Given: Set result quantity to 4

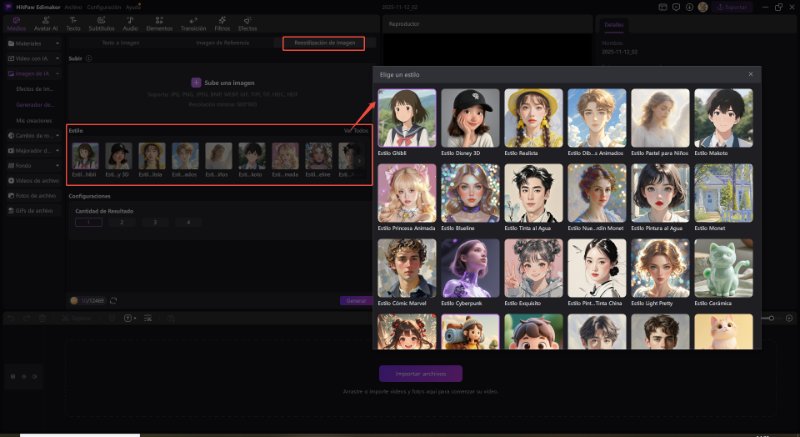Looking at the screenshot, I should click(188, 222).
